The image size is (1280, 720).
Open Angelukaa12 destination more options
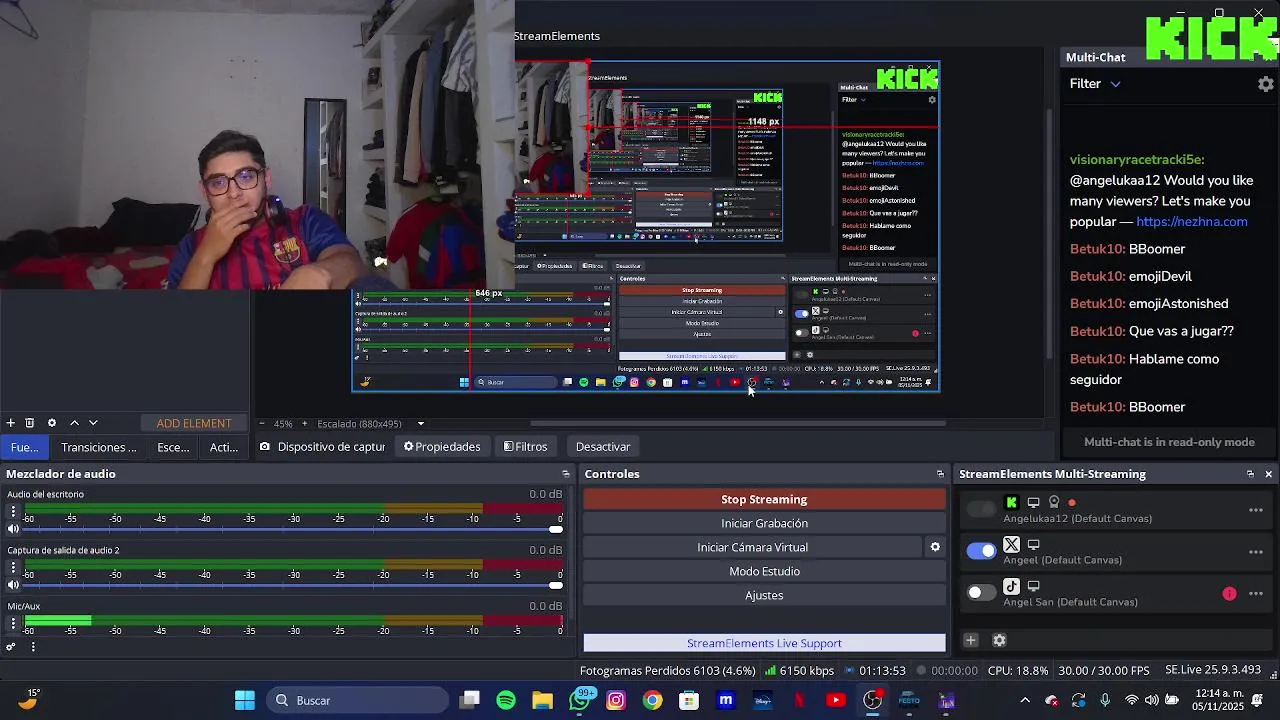pos(1256,510)
